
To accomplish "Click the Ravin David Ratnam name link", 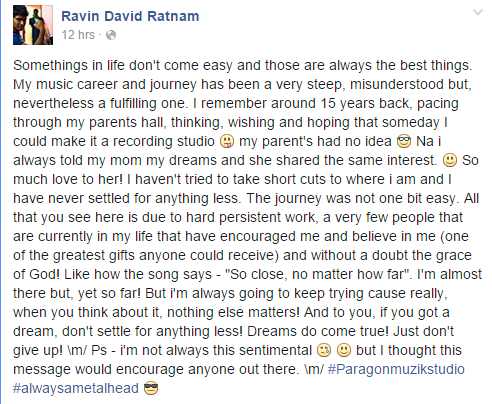I will (130, 16).
